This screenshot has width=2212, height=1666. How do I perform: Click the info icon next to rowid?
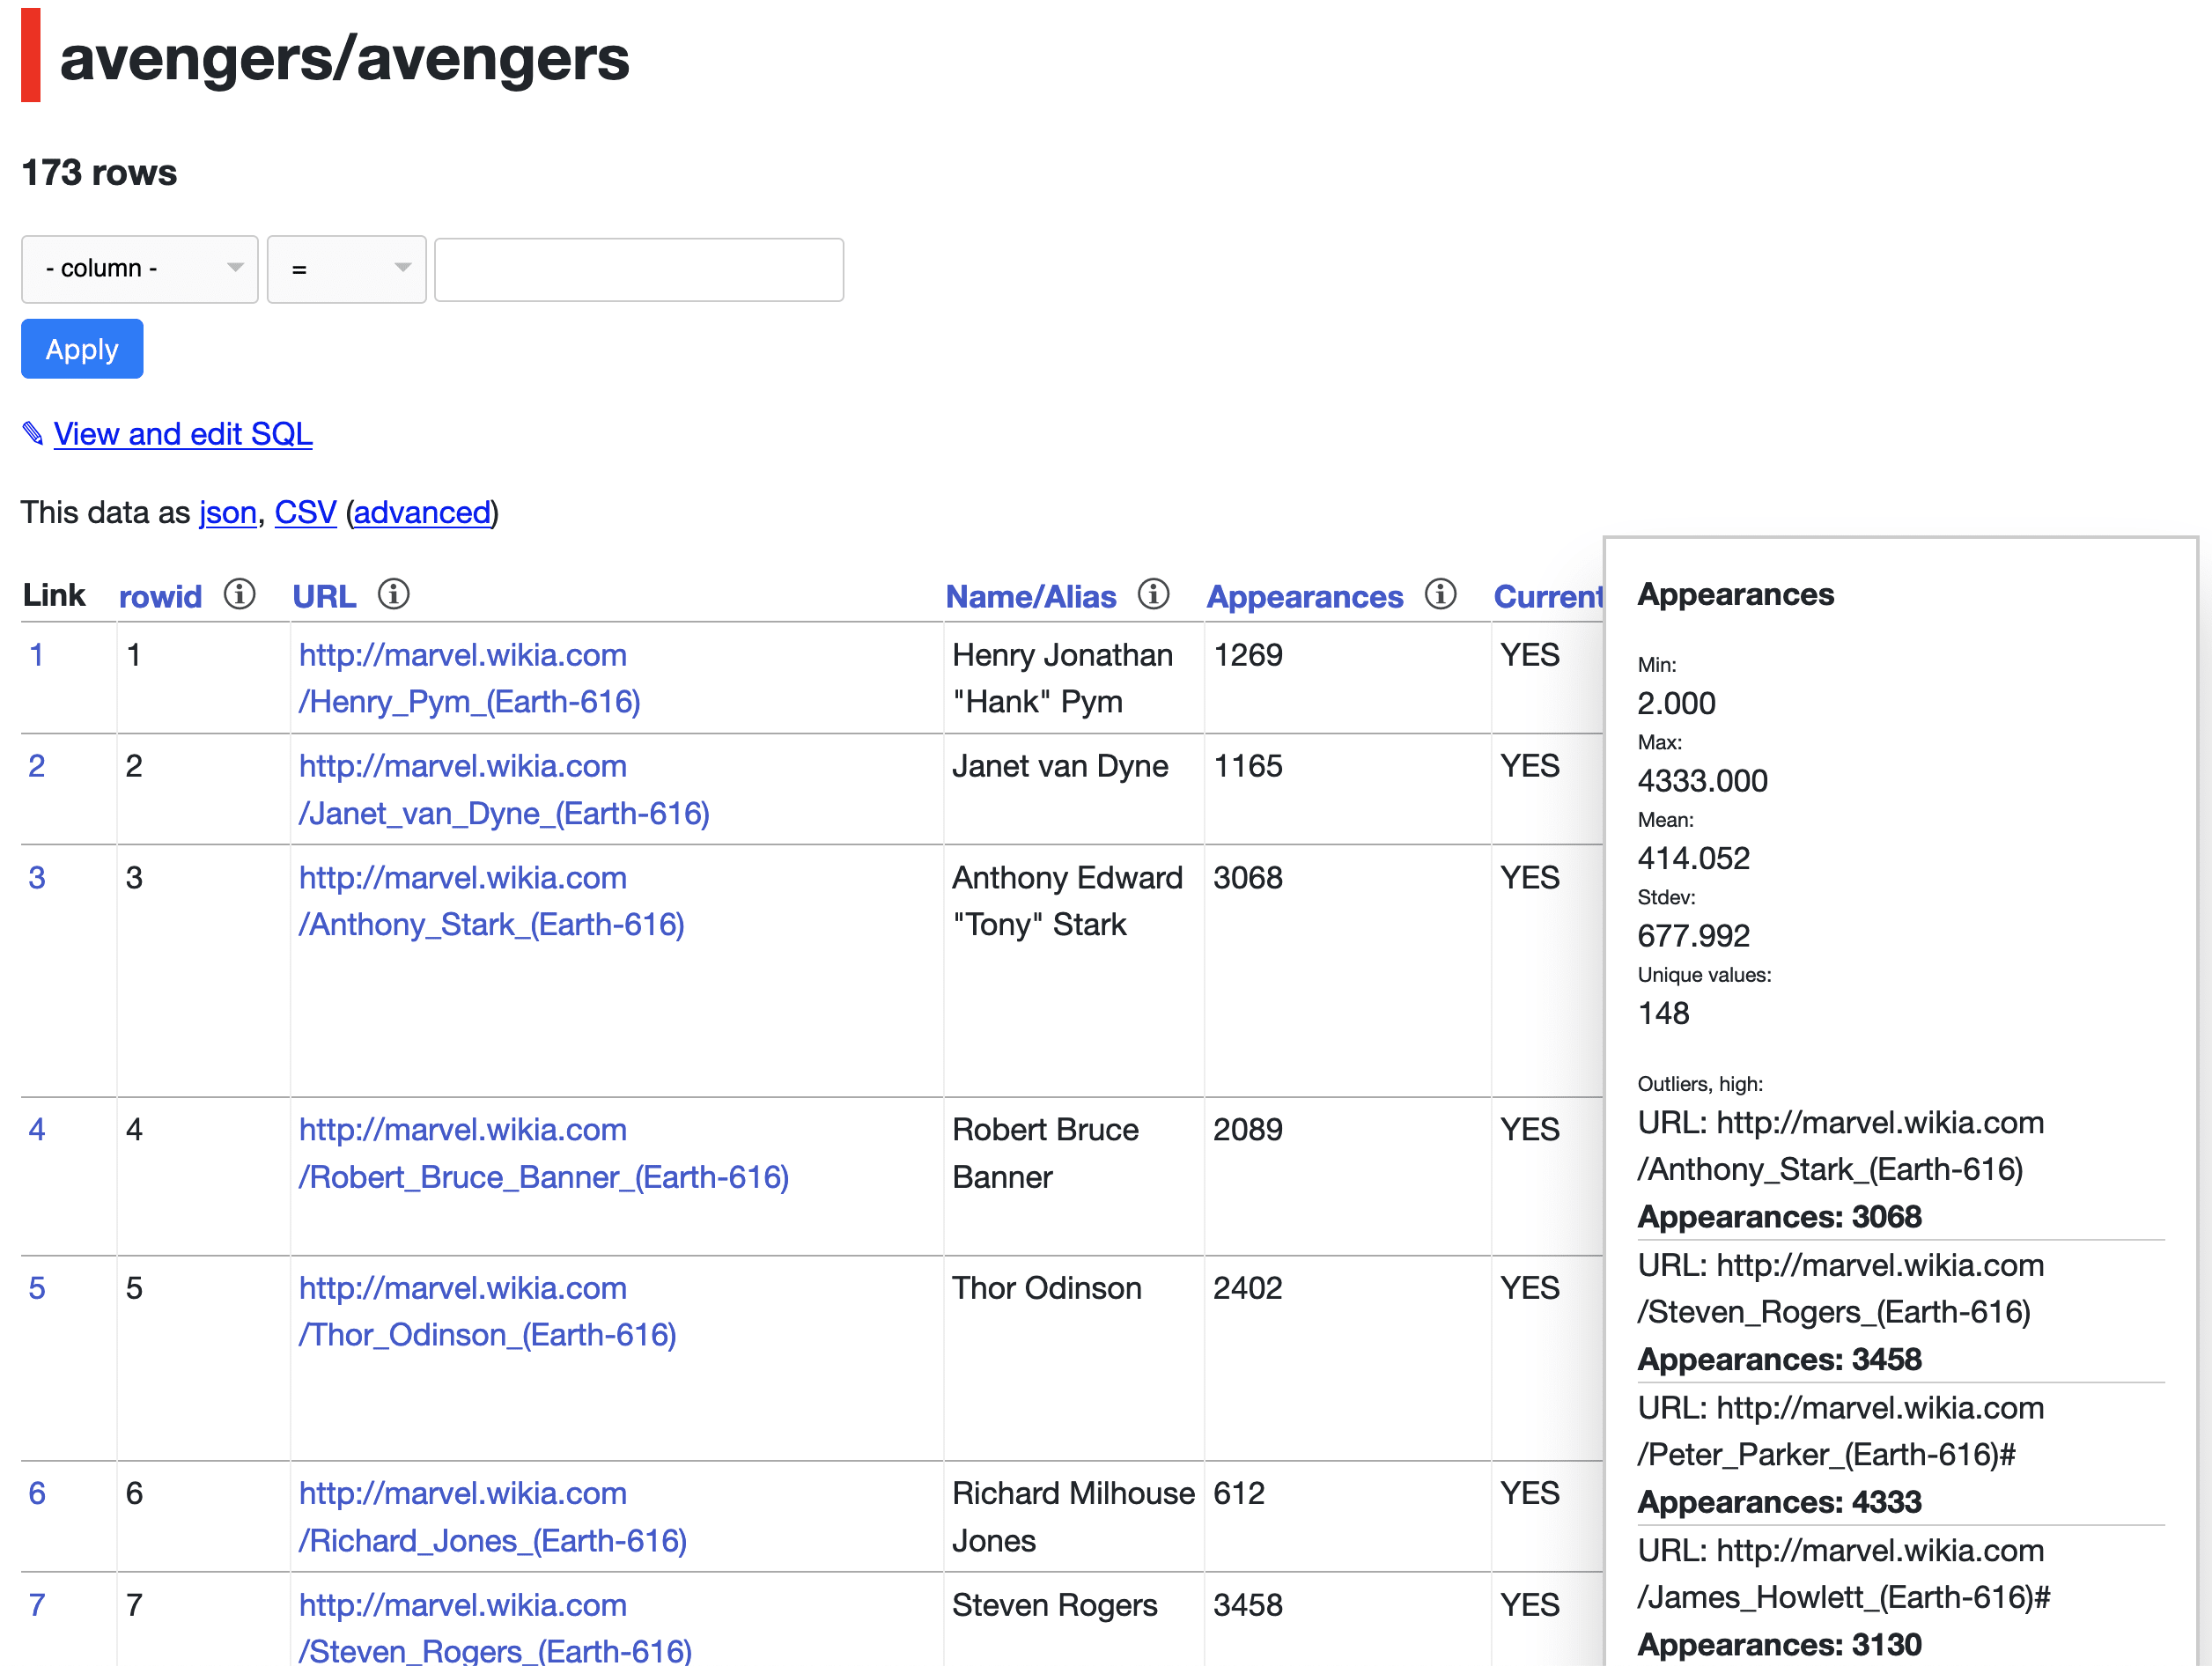tap(239, 594)
